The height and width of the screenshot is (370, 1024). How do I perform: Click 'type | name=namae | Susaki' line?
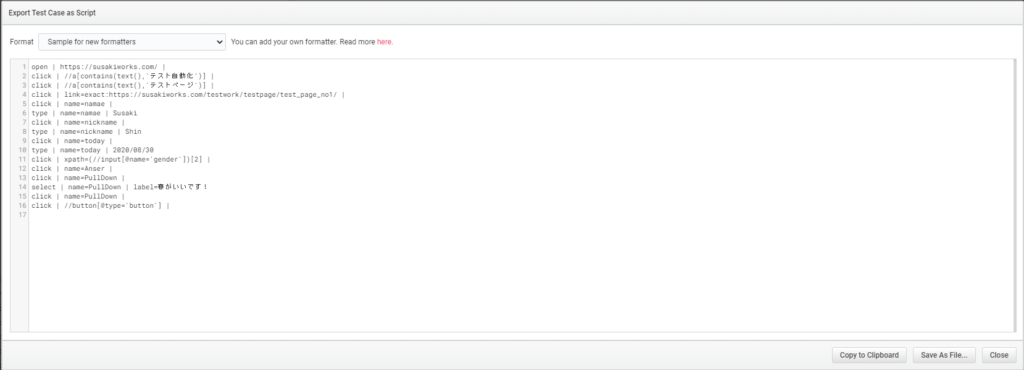[x=84, y=113]
